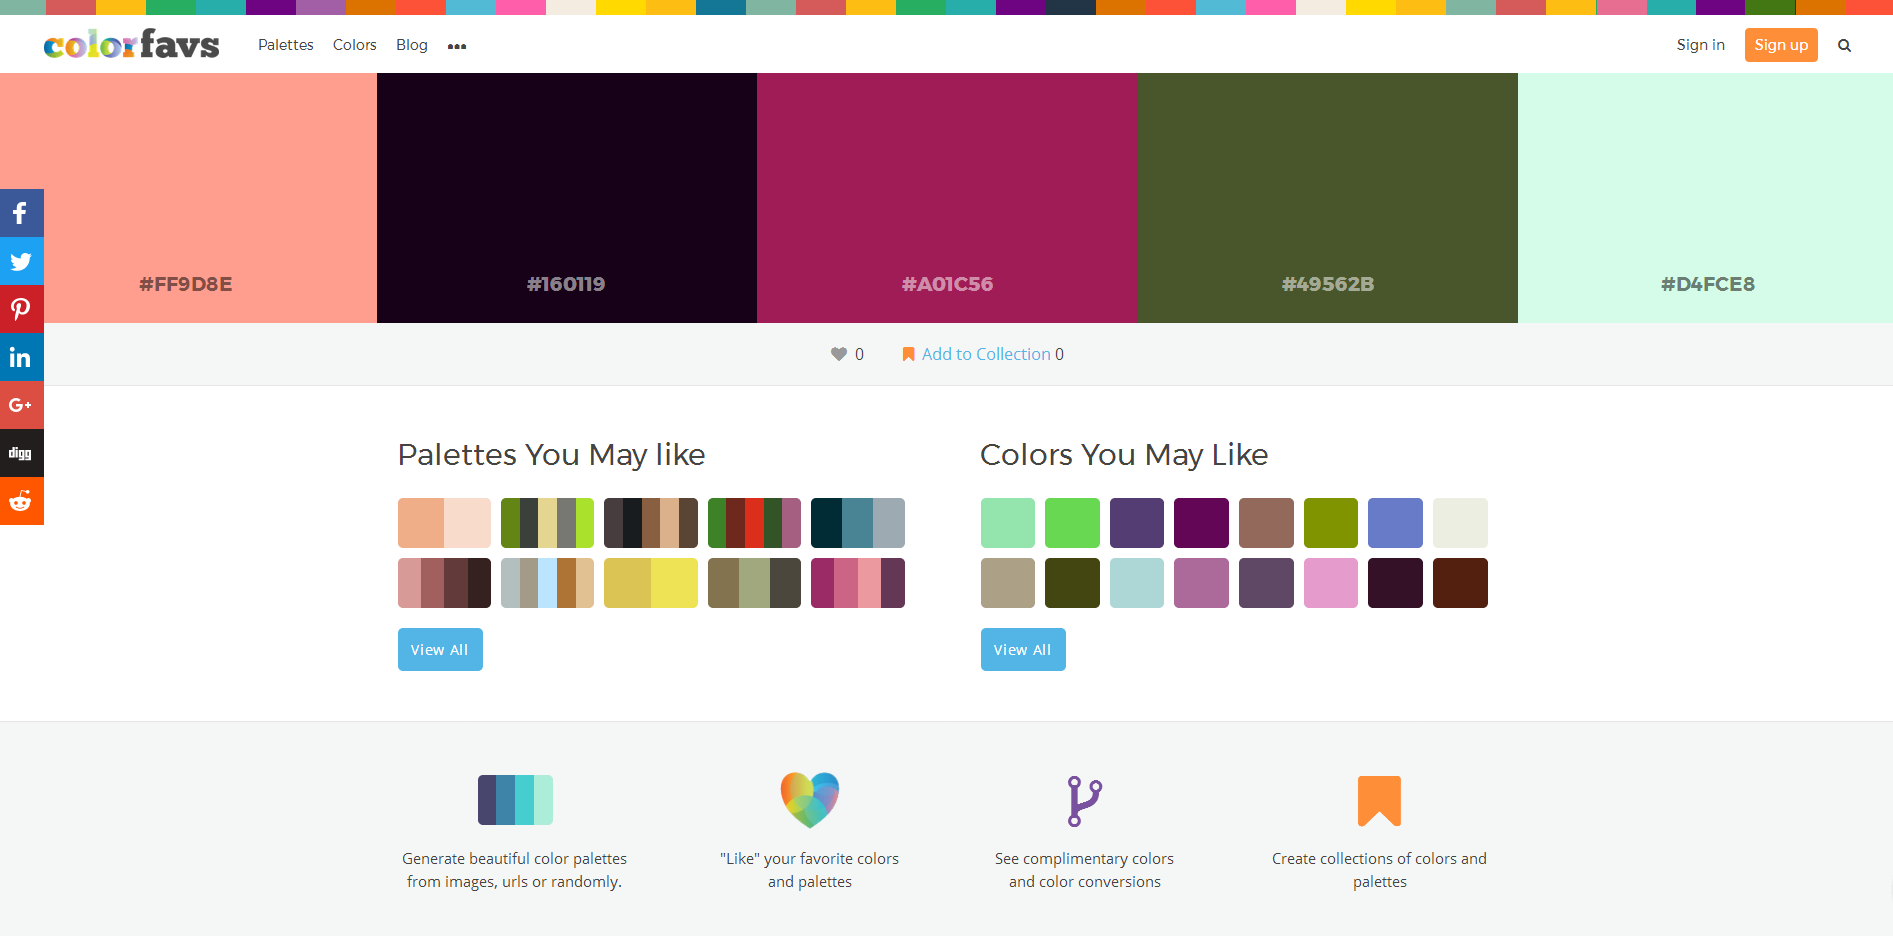Screen dimensions: 1893x936
Task: View all suggested palettes
Action: 440,650
